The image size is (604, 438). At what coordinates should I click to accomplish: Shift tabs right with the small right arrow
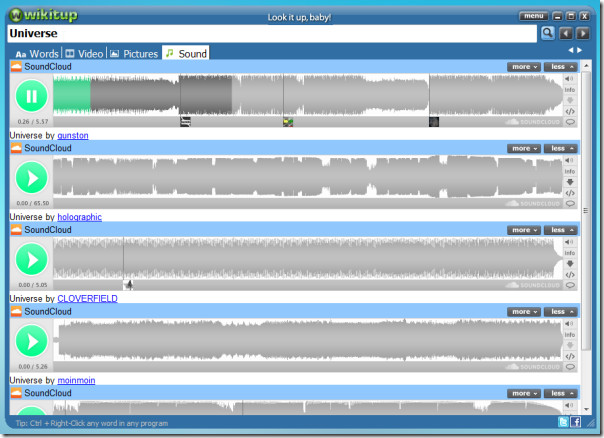[579, 50]
